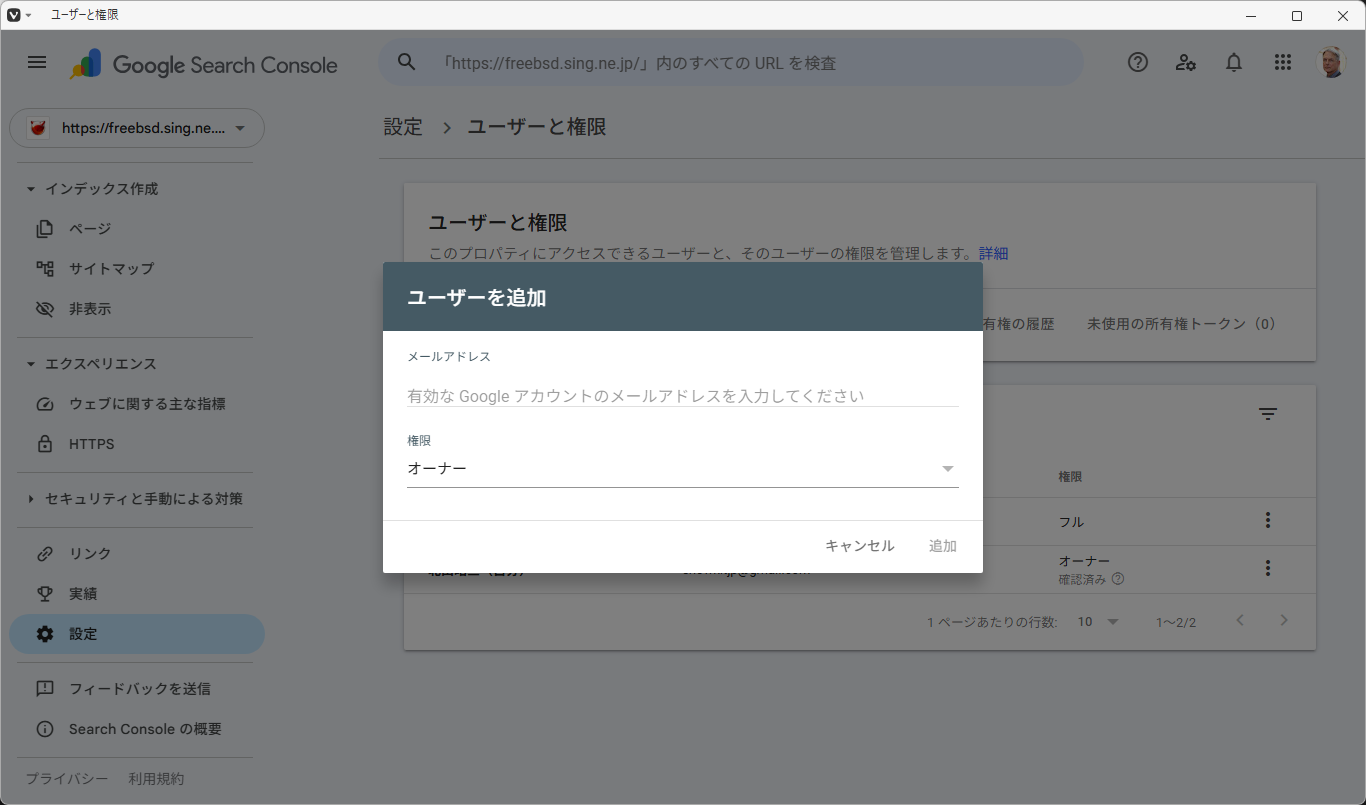Open the 詳細 link about user permissions
The height and width of the screenshot is (805, 1366).
(x=994, y=253)
